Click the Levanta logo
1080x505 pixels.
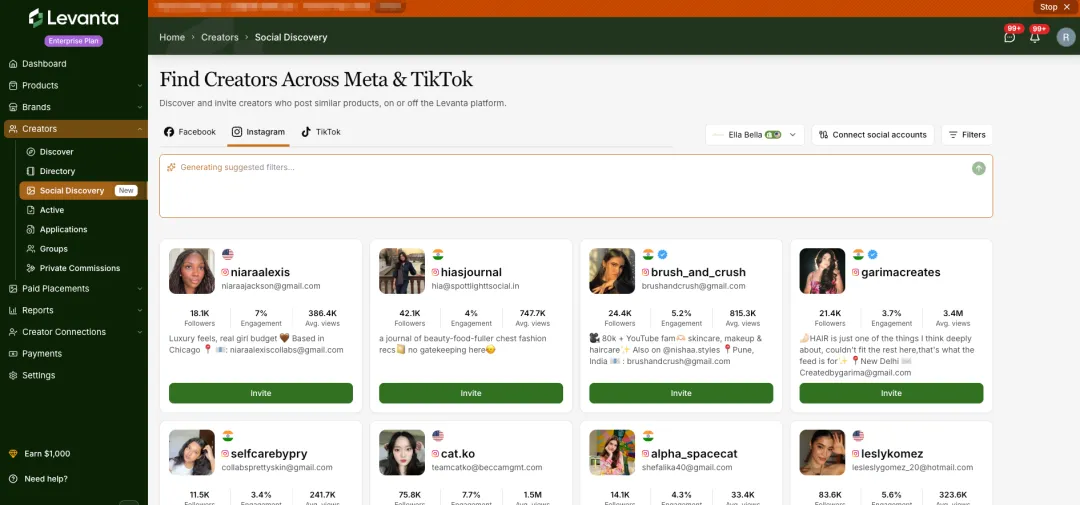pos(73,19)
